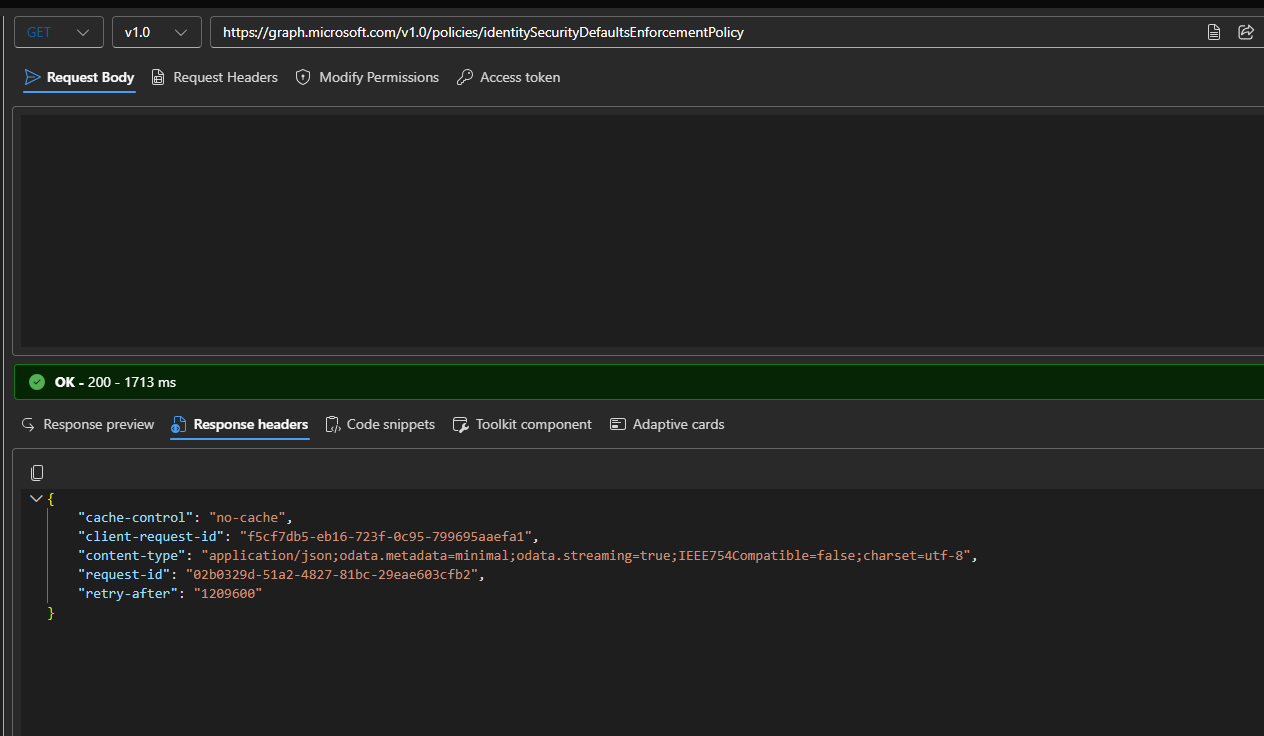Open the Code snippets tab
Screen dimensions: 1264x736
tap(380, 424)
